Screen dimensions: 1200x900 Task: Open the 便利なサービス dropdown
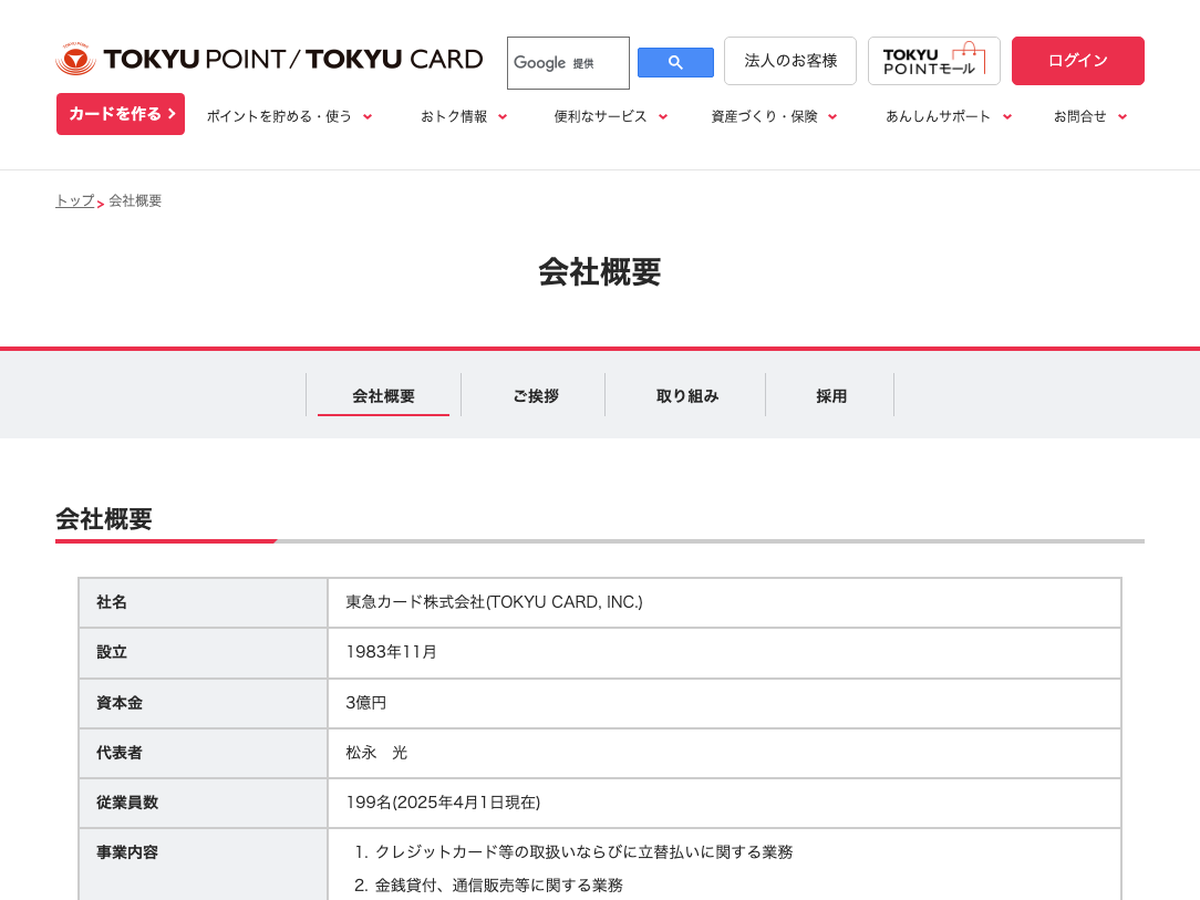(x=610, y=116)
